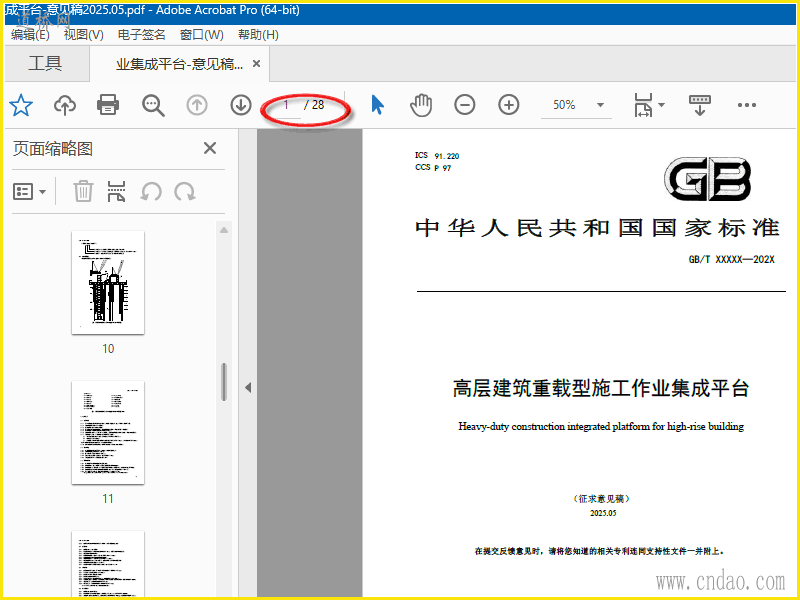Viewport: 800px width, 600px height.
Task: Close the document tab
Action: pos(257,64)
